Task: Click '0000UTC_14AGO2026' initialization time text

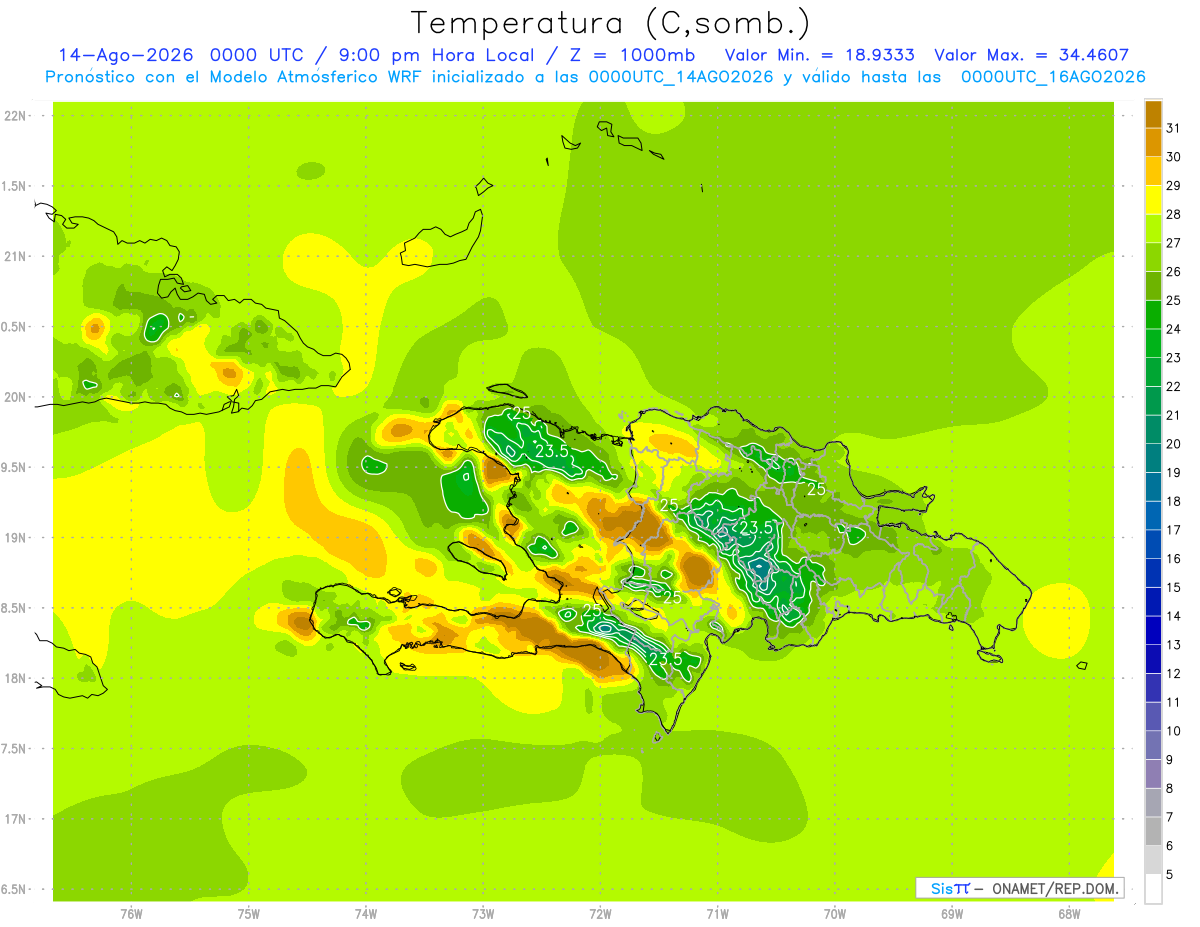Action: click(x=681, y=77)
